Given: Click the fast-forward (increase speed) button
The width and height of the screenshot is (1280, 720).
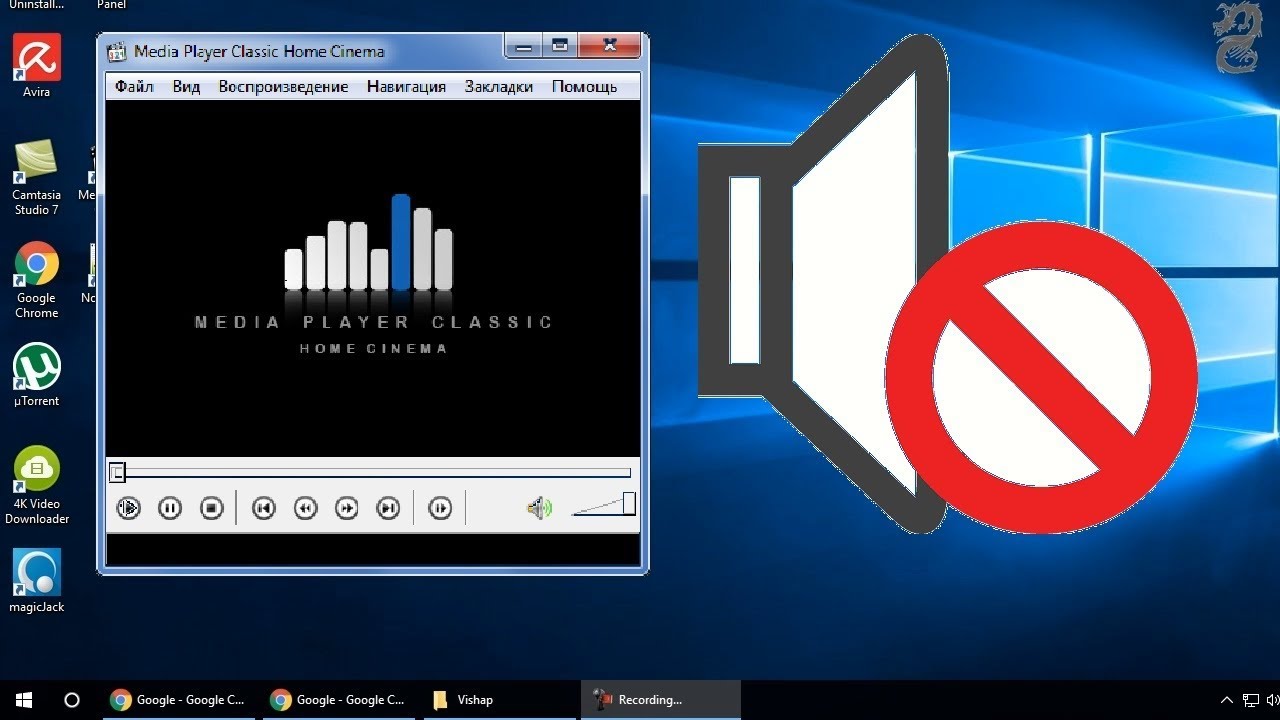Looking at the screenshot, I should 346,508.
